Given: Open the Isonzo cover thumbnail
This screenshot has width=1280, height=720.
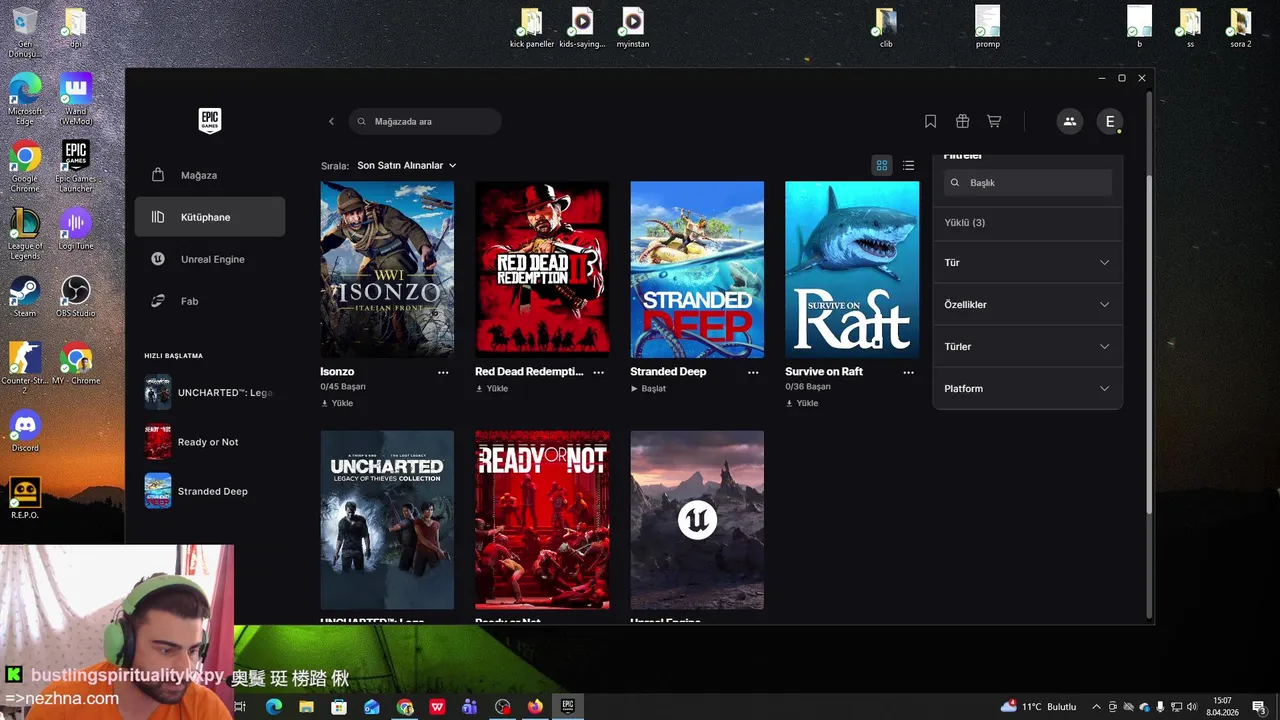Looking at the screenshot, I should (x=387, y=269).
